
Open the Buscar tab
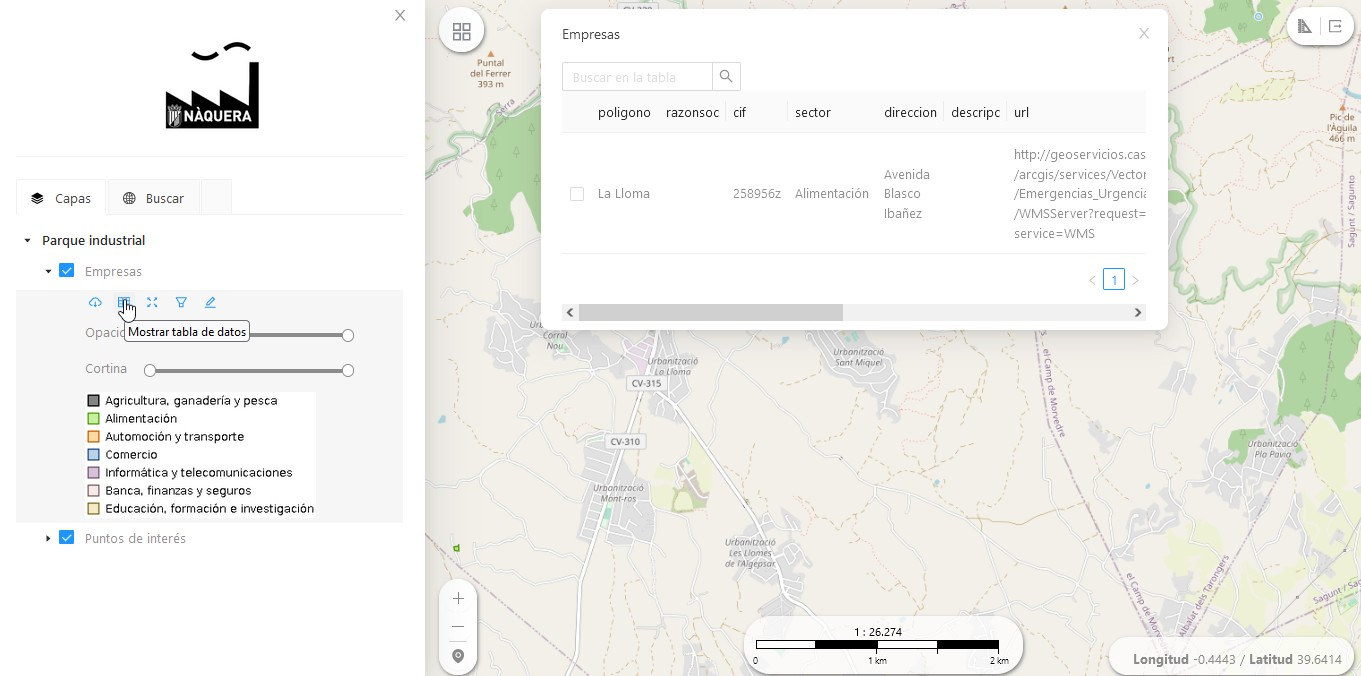[154, 198]
